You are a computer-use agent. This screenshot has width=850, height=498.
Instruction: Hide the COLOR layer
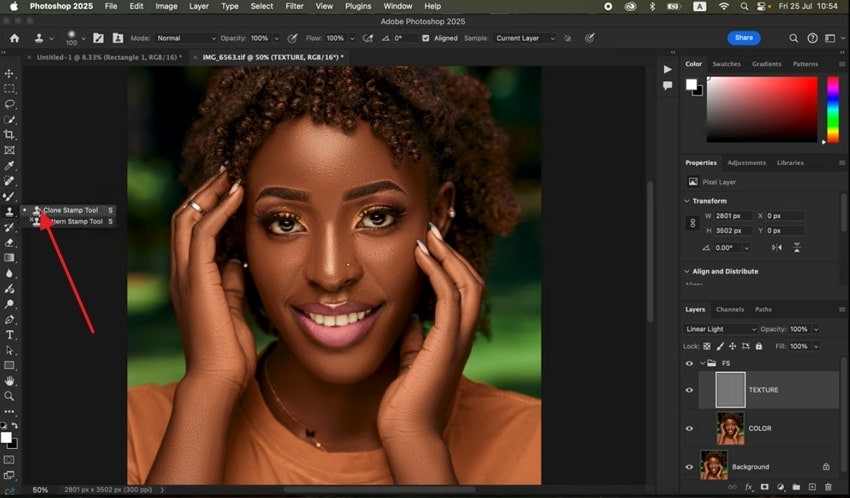click(x=689, y=428)
